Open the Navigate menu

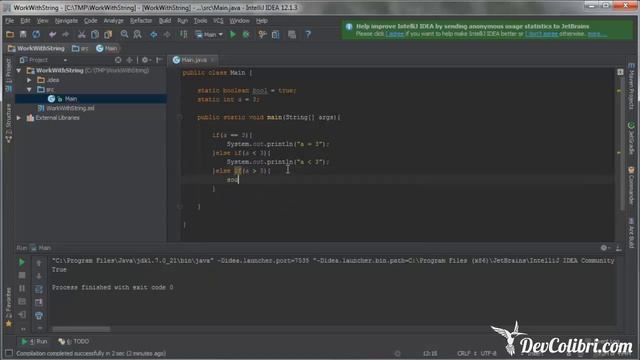pos(66,20)
